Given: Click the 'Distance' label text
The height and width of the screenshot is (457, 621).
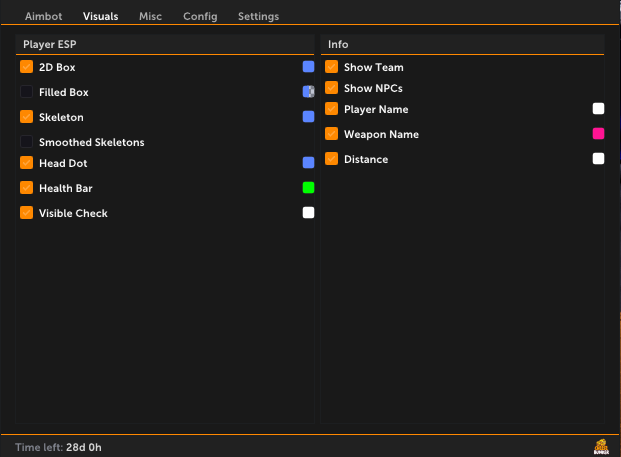Looking at the screenshot, I should coord(366,159).
